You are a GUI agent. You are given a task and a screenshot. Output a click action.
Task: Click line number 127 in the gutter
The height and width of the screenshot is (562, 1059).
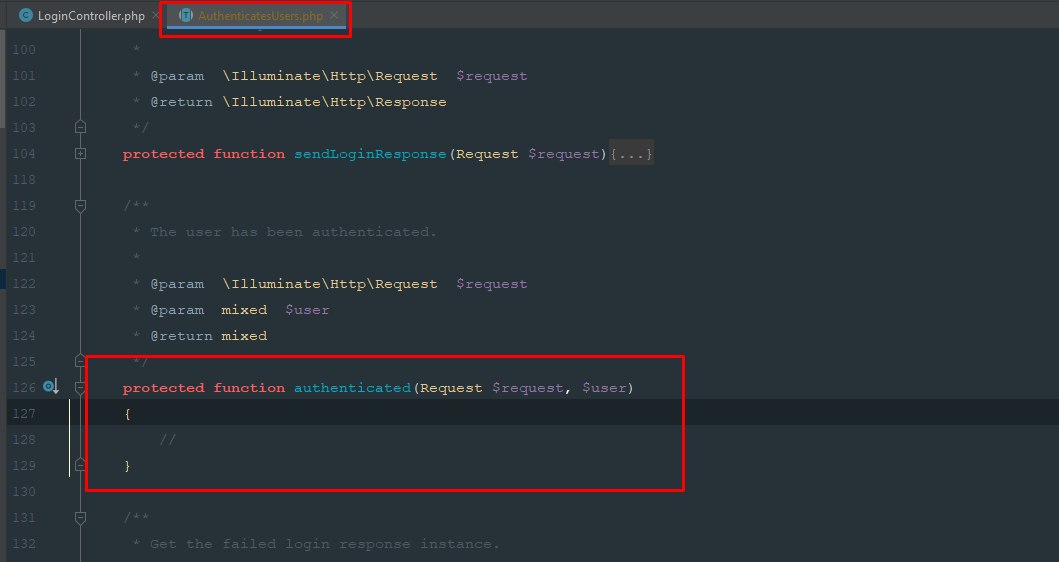coord(24,413)
